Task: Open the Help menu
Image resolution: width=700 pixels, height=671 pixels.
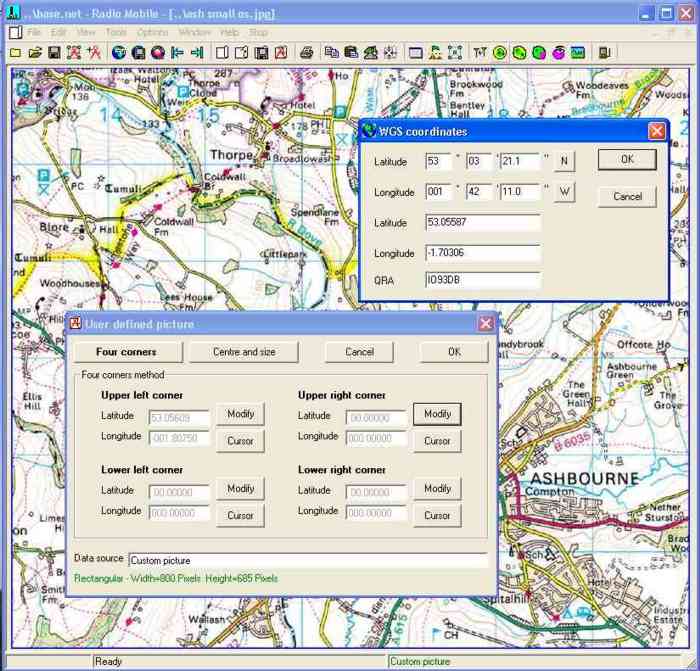Action: point(229,33)
